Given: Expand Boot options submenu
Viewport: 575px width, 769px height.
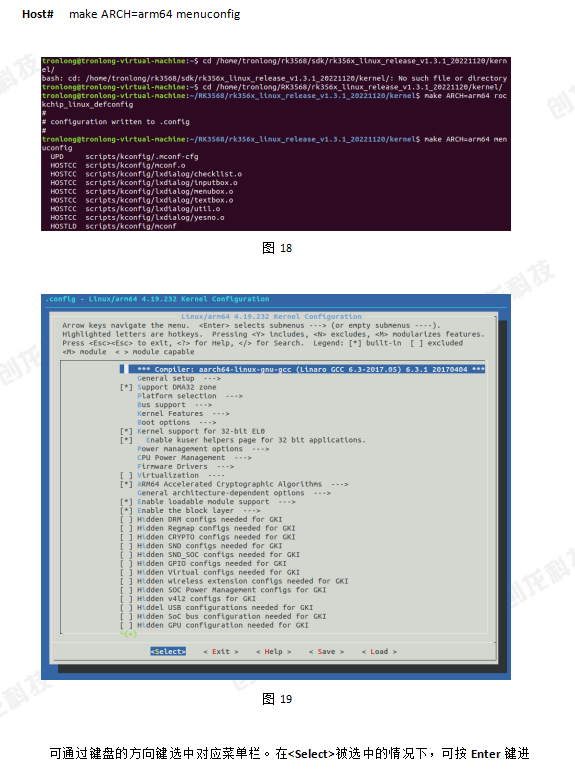Looking at the screenshot, I should [x=177, y=423].
